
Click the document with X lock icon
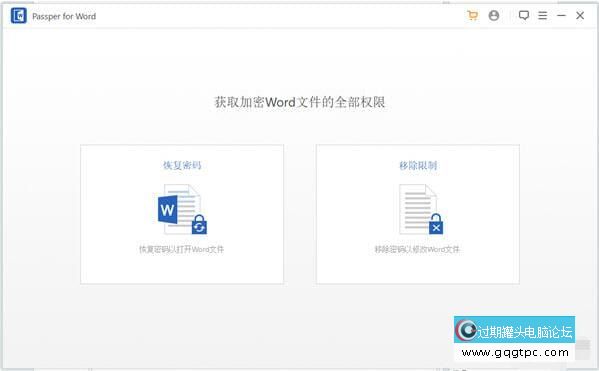tap(421, 209)
